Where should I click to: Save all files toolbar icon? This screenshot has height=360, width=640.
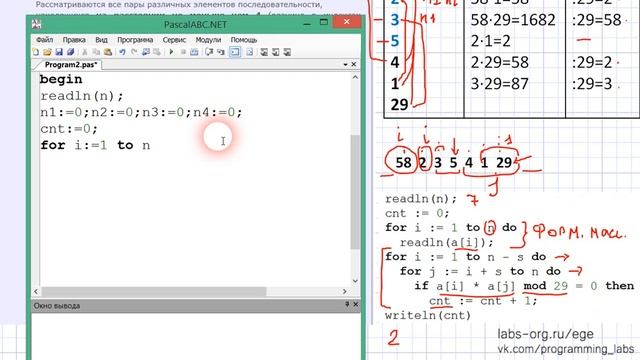(x=71, y=52)
